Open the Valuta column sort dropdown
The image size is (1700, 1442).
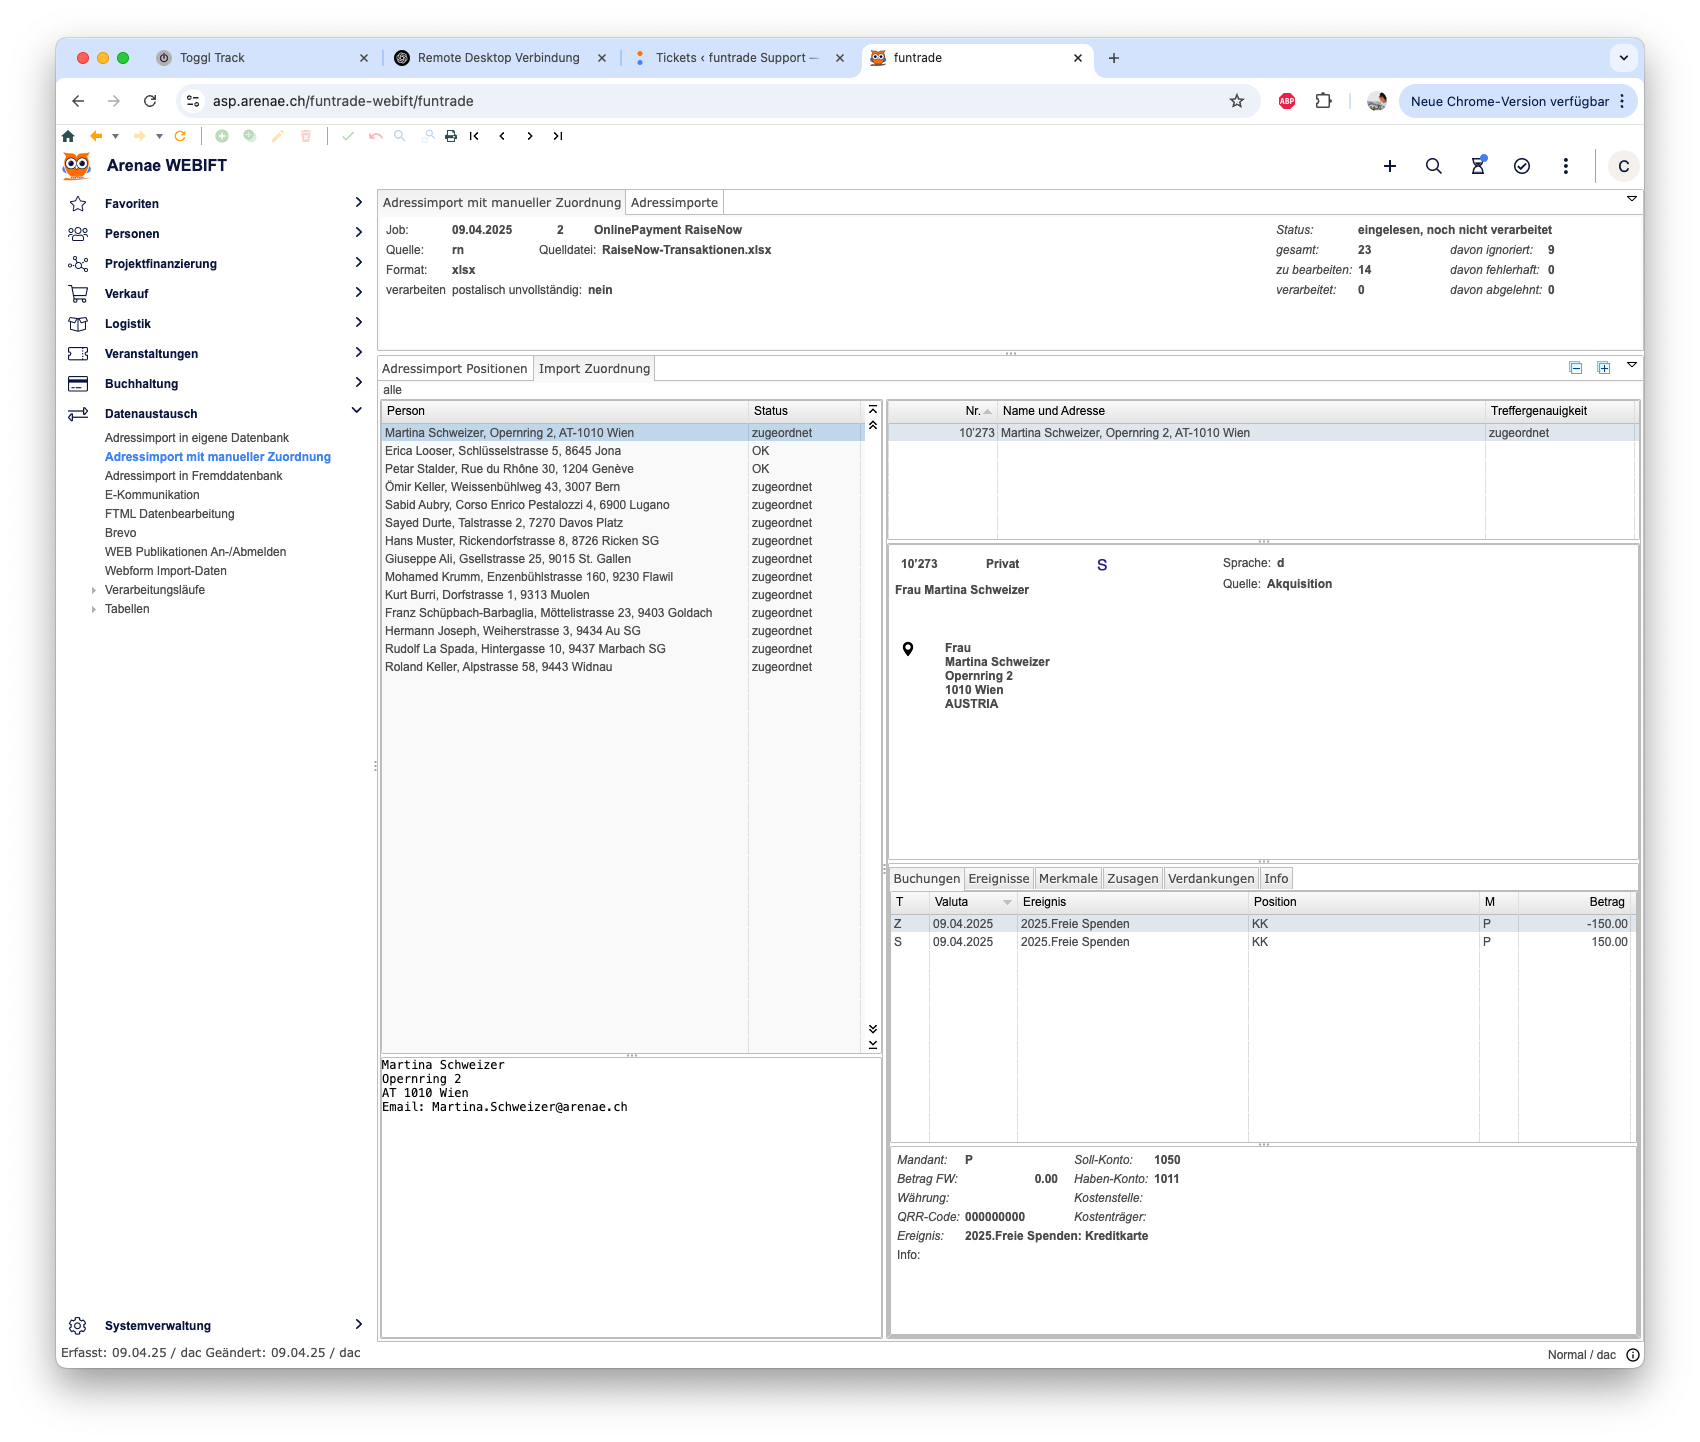pos(1006,902)
